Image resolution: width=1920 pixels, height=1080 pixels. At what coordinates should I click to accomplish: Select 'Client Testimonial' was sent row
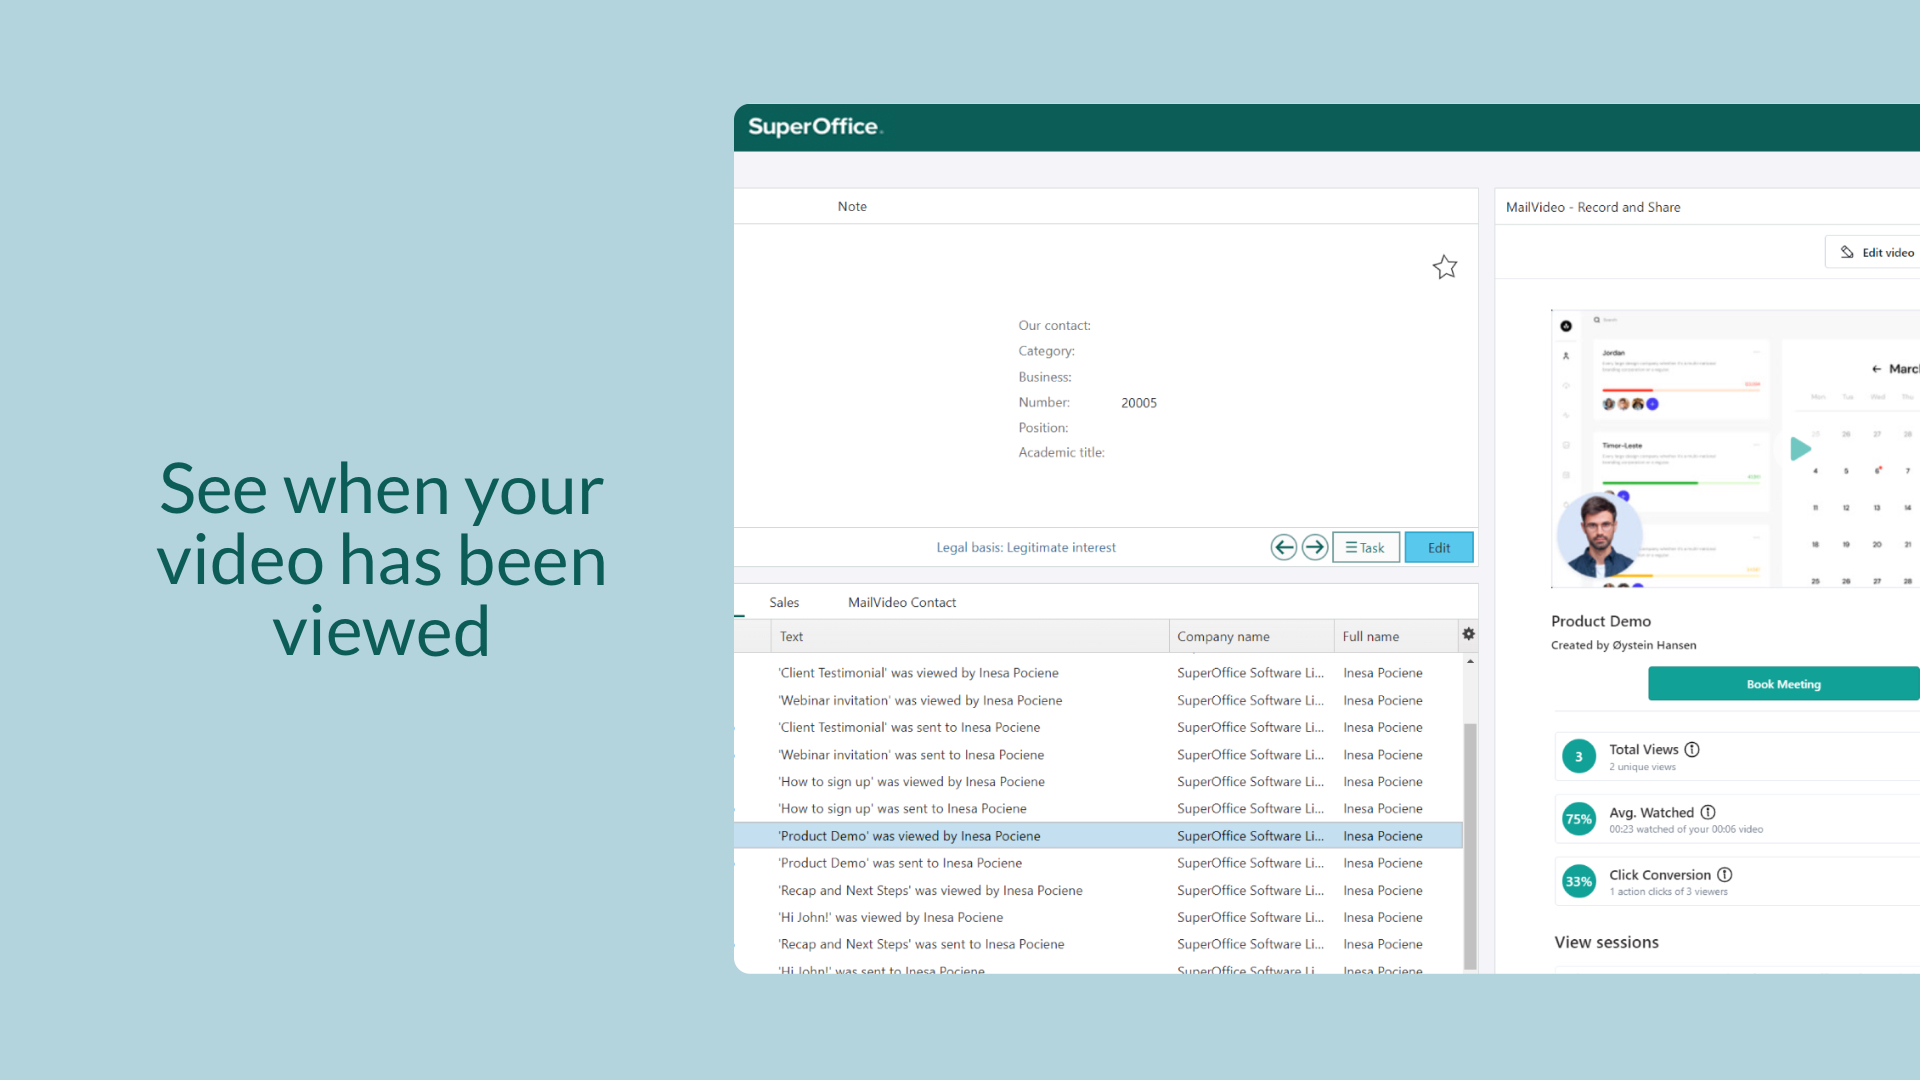(x=1098, y=727)
